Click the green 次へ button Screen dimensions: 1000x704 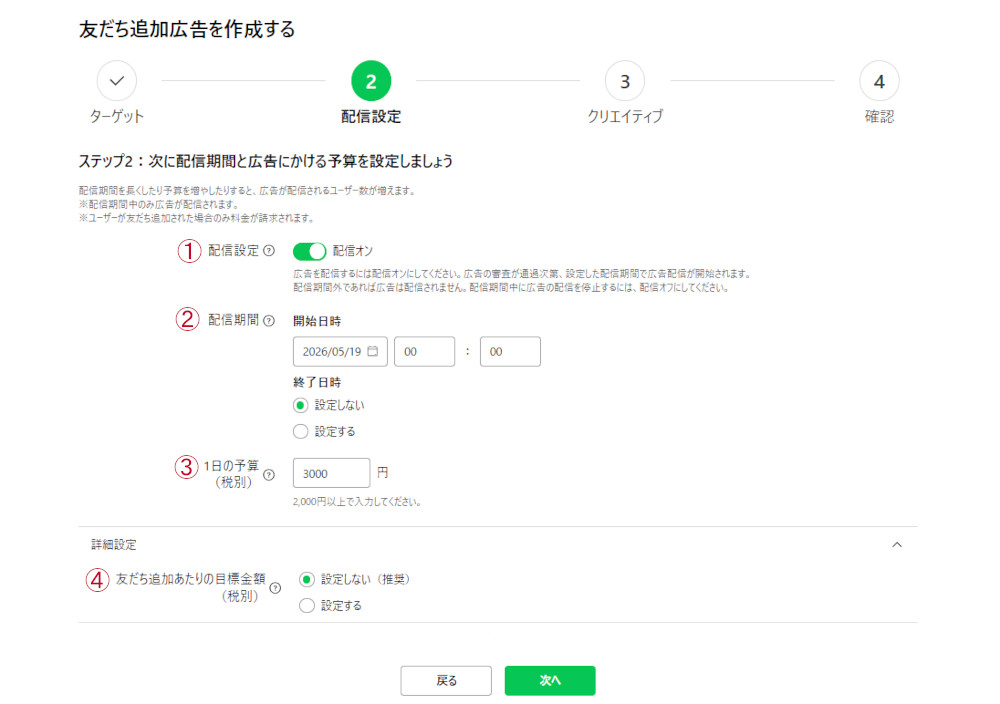[x=550, y=680]
